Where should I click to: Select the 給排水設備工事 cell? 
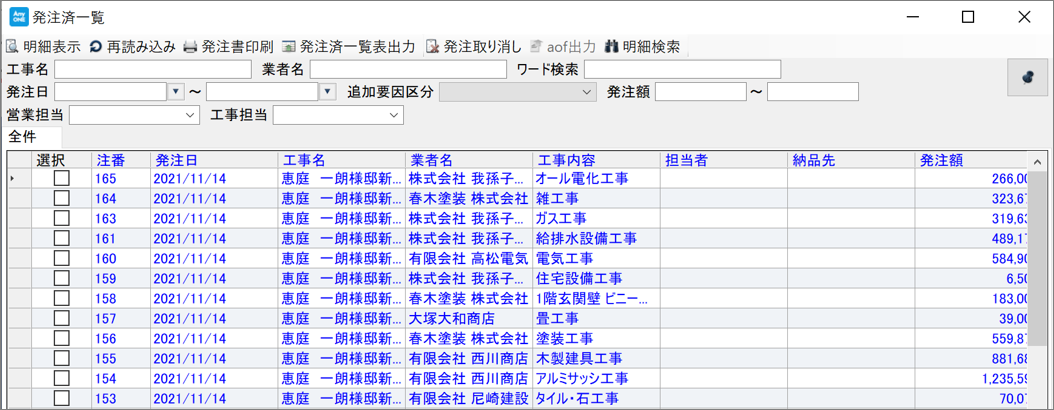coord(596,239)
